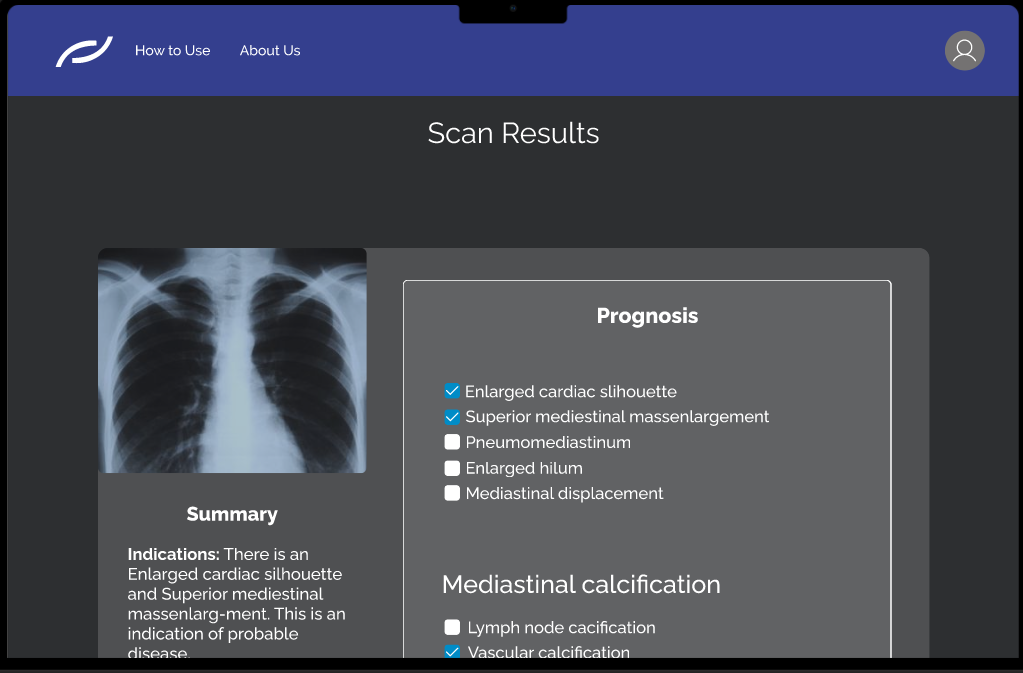Click the Enlarged cardiac slihouette label
The width and height of the screenshot is (1023, 673).
[x=571, y=391]
